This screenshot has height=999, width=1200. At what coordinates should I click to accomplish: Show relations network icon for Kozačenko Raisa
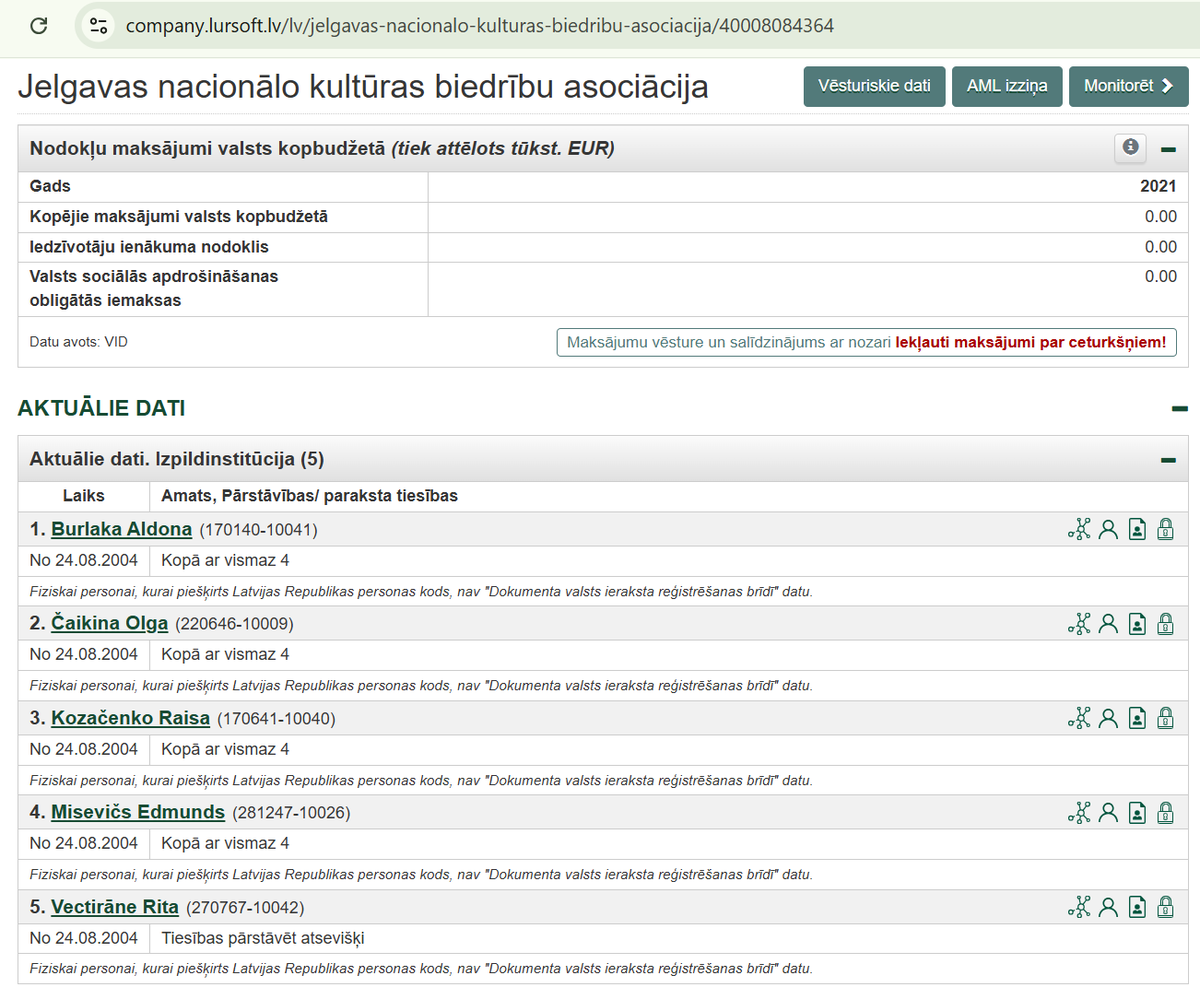(1079, 718)
